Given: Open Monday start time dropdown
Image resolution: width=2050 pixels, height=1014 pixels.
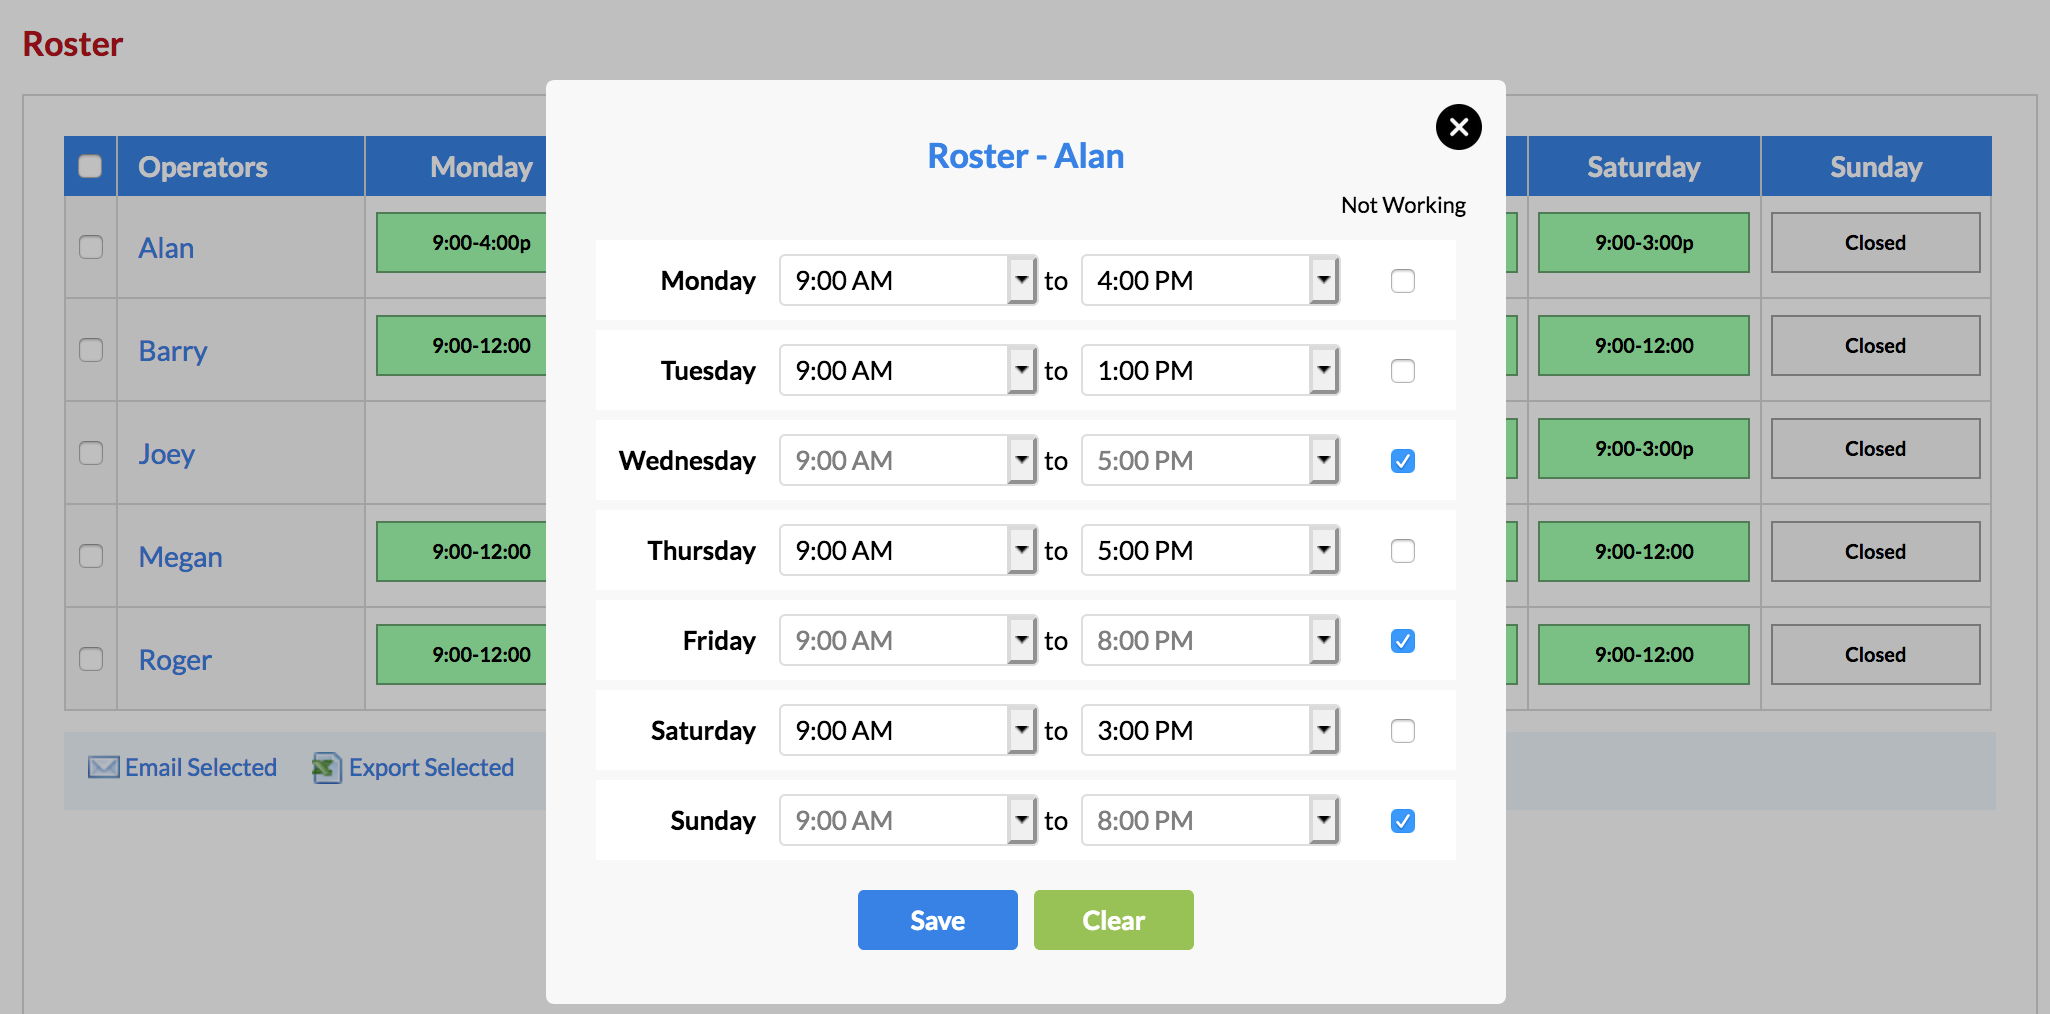Looking at the screenshot, I should tap(908, 280).
